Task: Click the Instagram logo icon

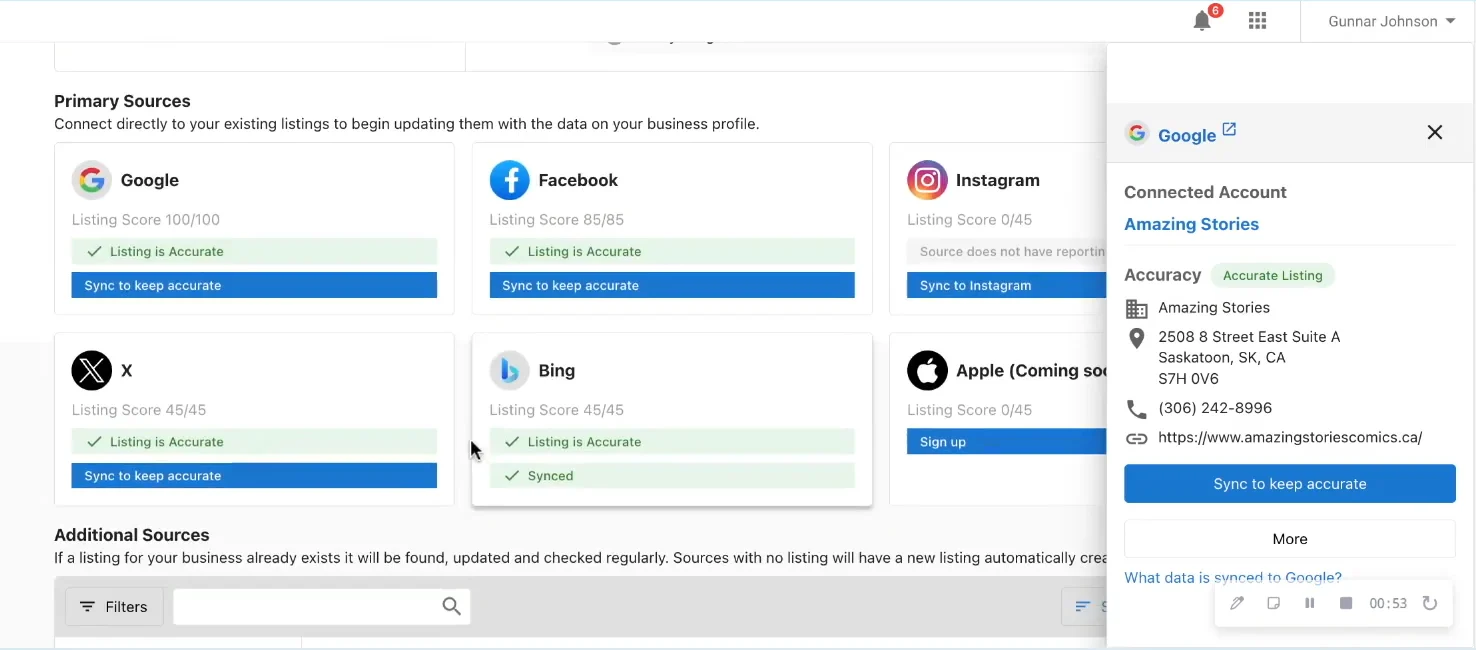Action: point(927,180)
